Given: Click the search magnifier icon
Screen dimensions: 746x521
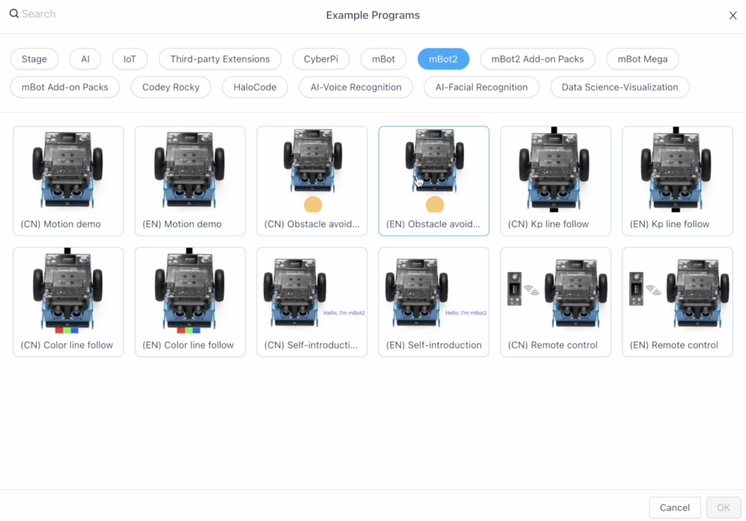Looking at the screenshot, I should pos(14,14).
